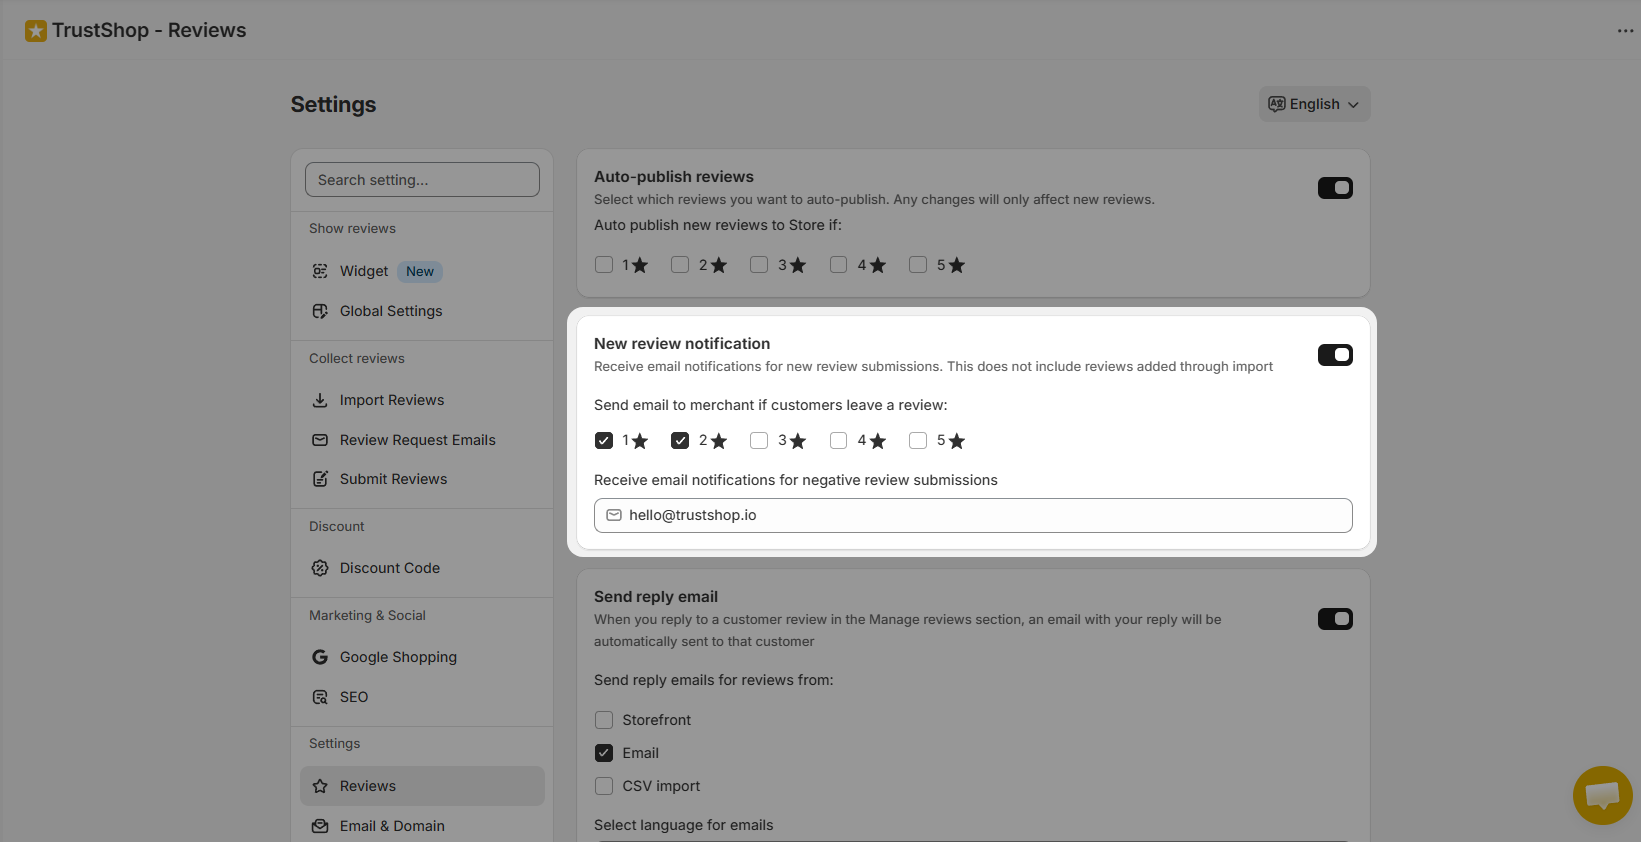This screenshot has width=1641, height=842.
Task: Click the Google Shopping G icon
Action: pyautogui.click(x=320, y=657)
